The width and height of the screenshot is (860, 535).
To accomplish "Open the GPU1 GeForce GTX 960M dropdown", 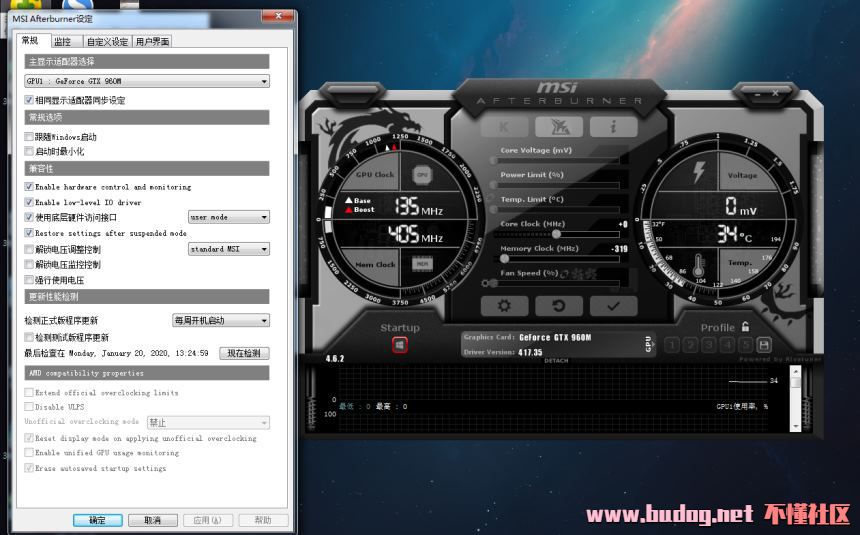I will (147, 81).
